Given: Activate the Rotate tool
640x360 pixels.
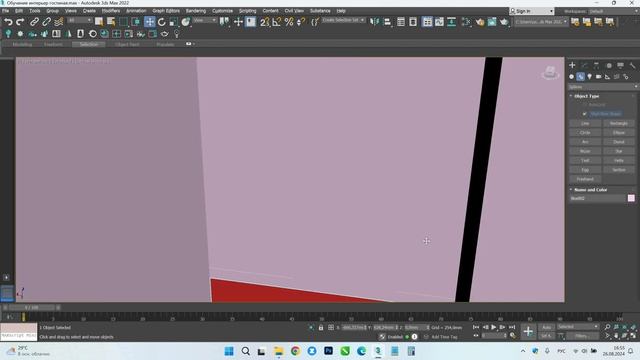Looking at the screenshot, I should [162, 22].
